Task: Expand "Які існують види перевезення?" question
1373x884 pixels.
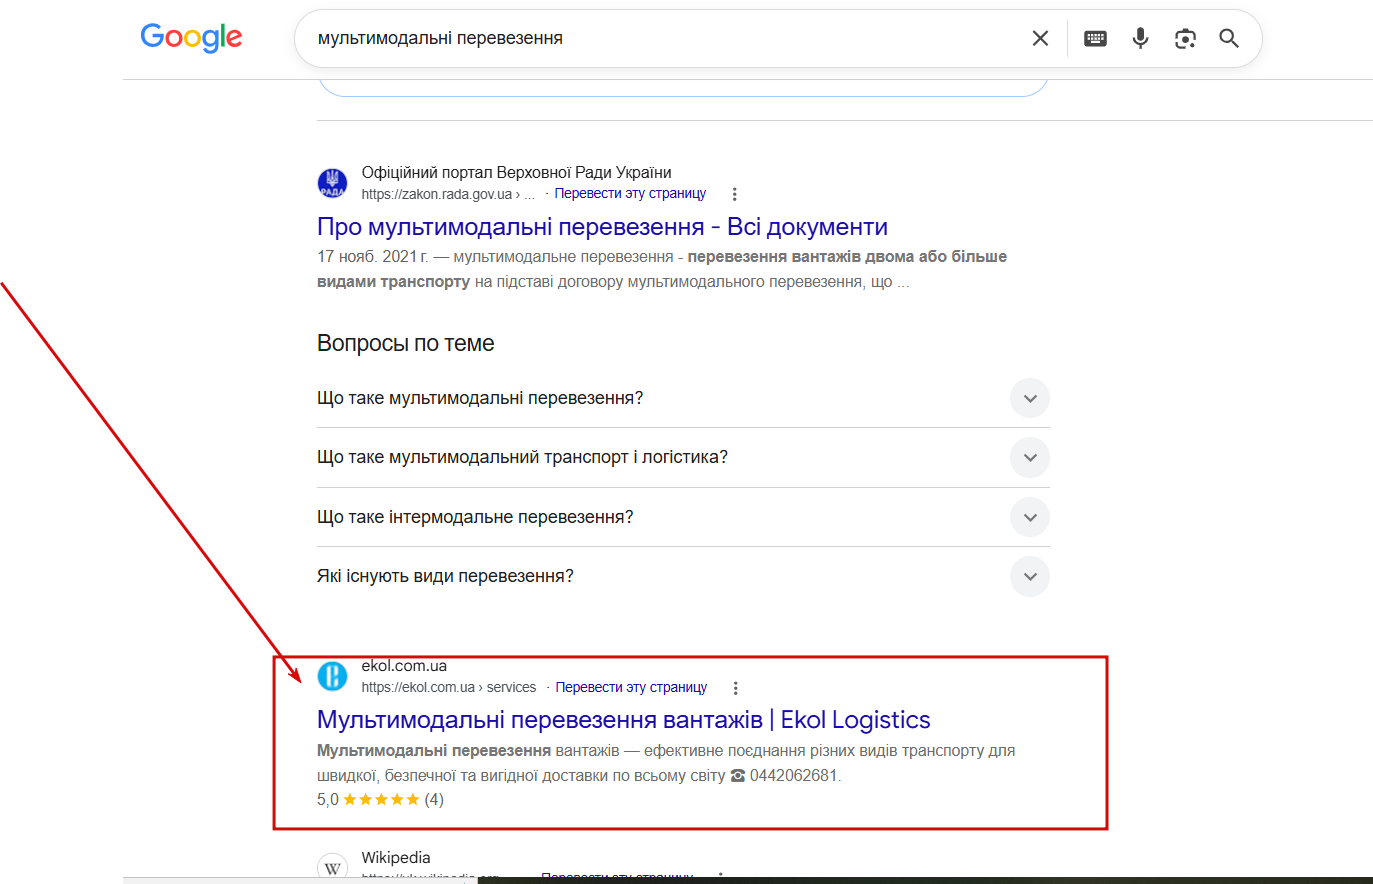Action: [x=683, y=576]
